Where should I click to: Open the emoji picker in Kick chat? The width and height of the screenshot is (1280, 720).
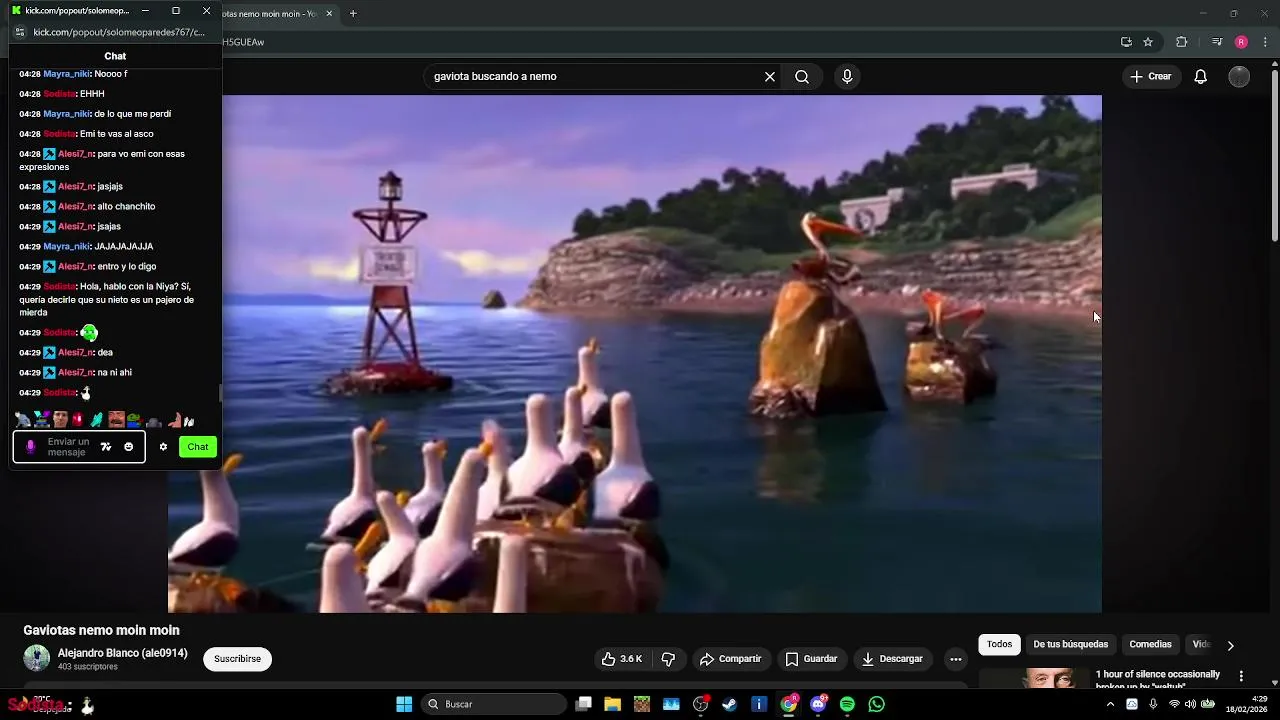[x=128, y=447]
